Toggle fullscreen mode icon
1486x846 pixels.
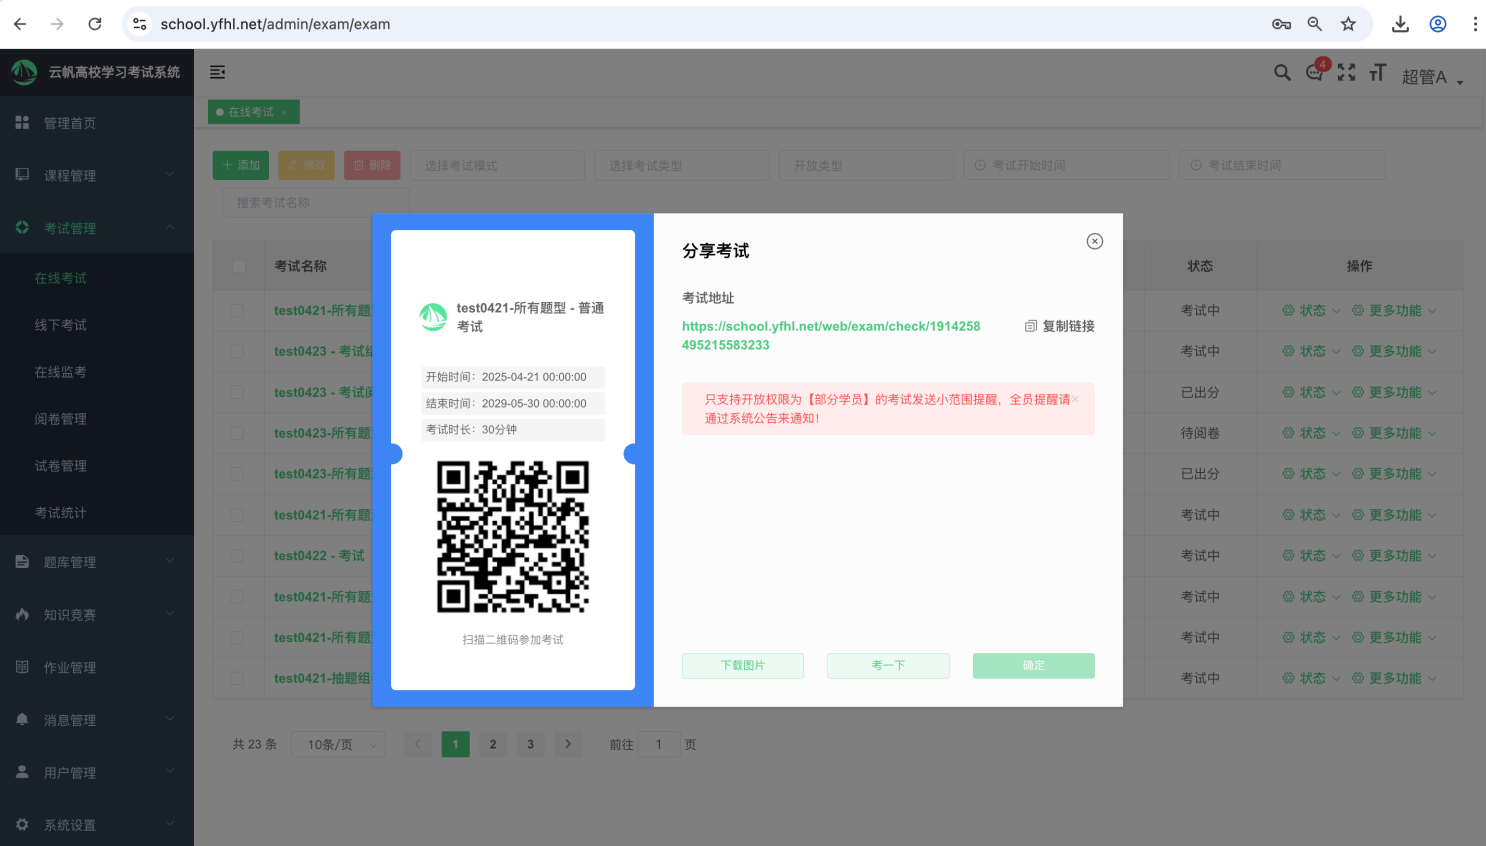(x=1347, y=72)
